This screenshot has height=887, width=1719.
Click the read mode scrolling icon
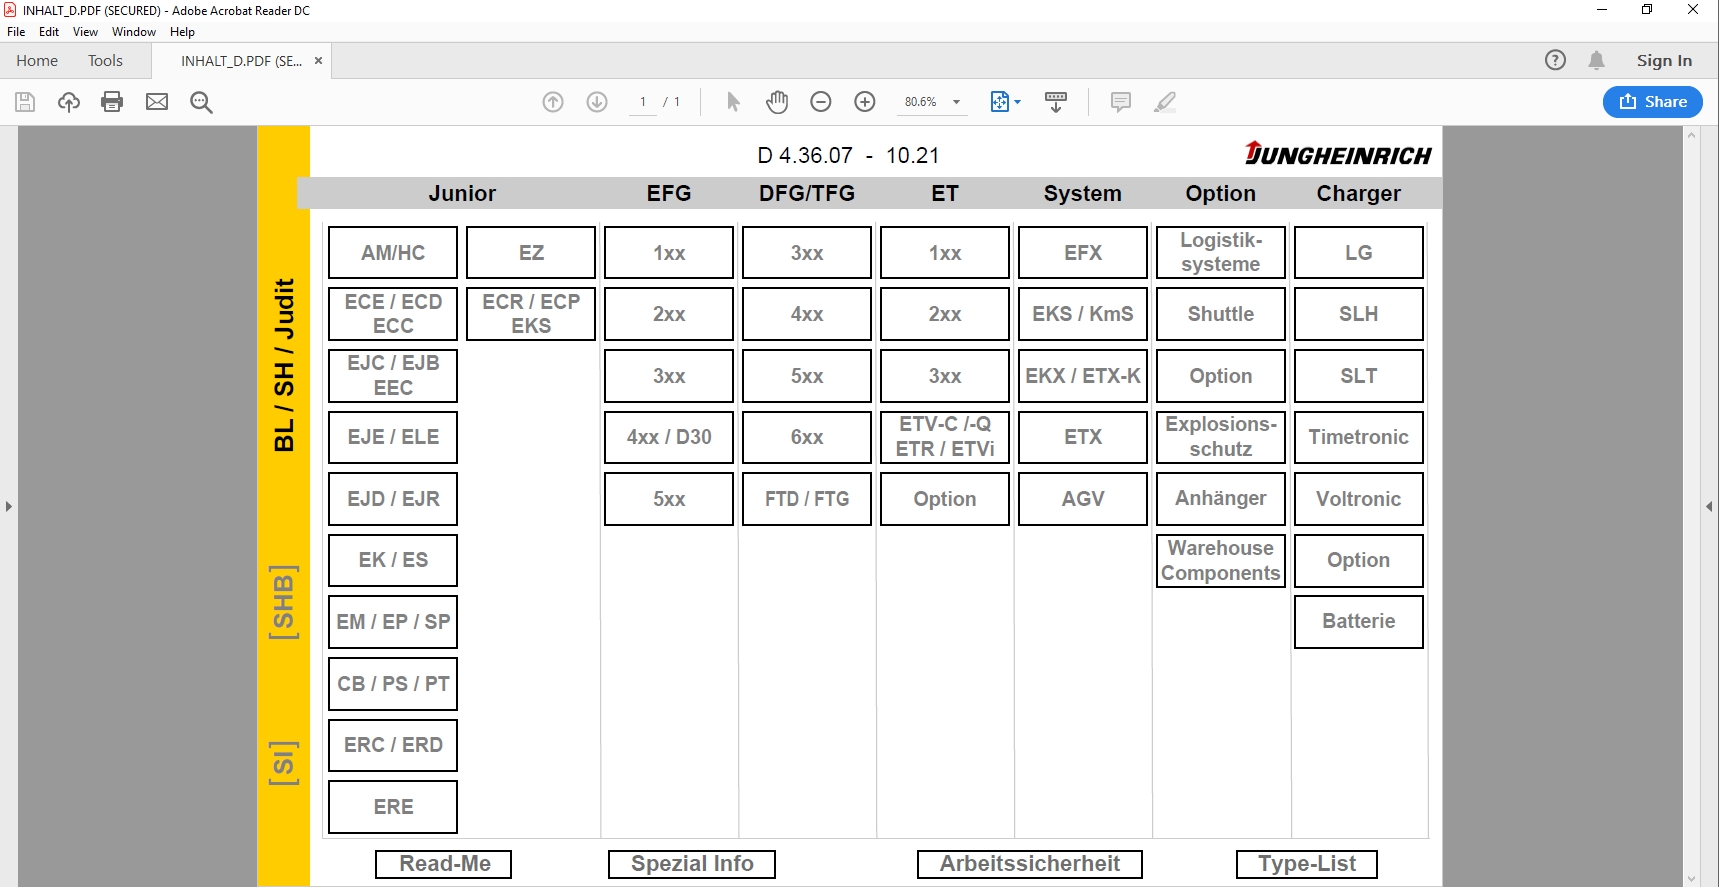pos(1056,102)
